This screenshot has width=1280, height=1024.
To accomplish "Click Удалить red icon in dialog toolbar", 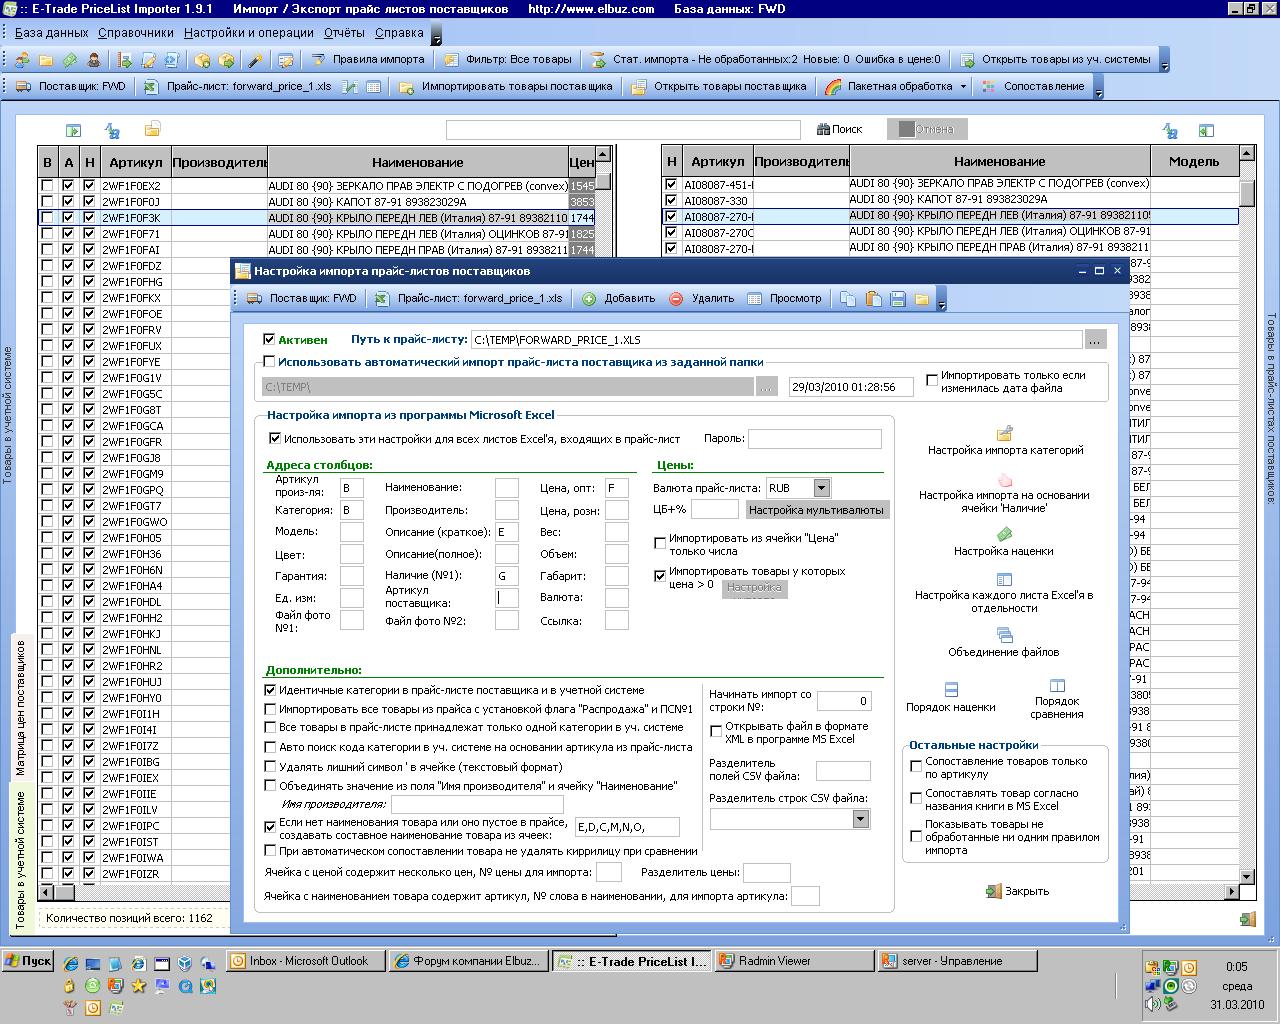I will pos(676,299).
